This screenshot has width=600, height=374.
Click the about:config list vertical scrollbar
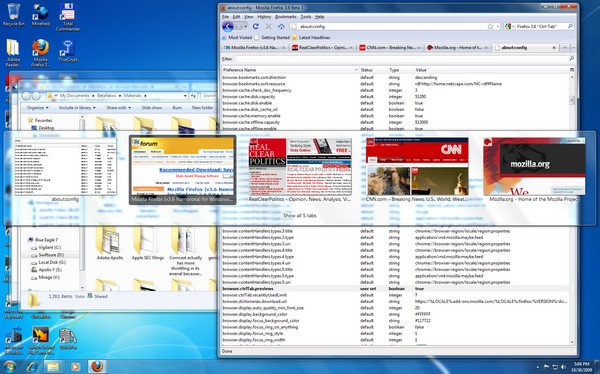[x=572, y=210]
